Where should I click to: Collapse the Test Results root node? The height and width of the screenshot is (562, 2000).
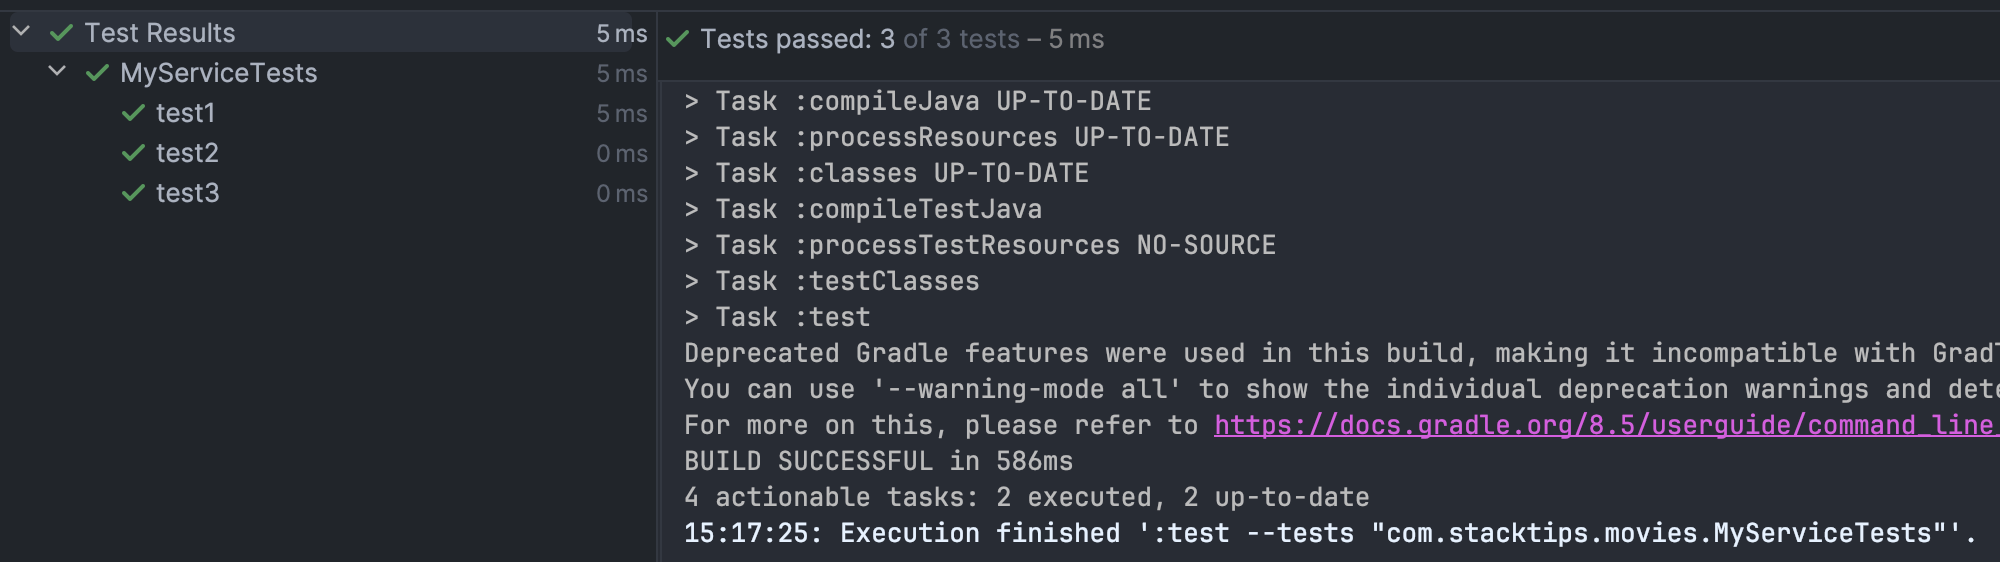point(21,32)
